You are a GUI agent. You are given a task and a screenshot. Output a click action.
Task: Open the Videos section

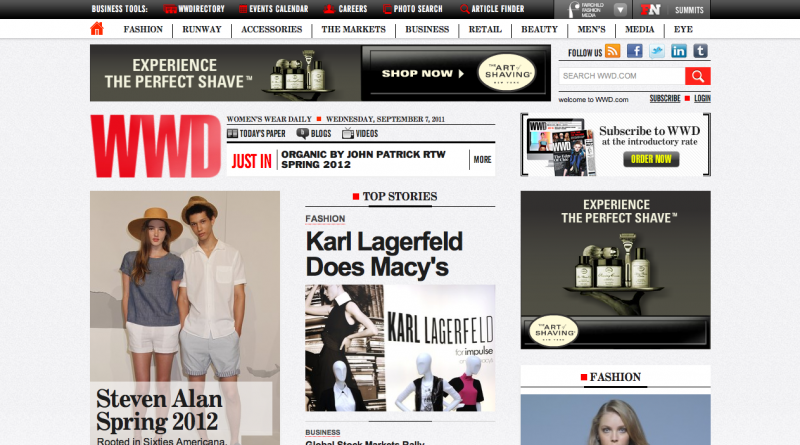(x=360, y=134)
